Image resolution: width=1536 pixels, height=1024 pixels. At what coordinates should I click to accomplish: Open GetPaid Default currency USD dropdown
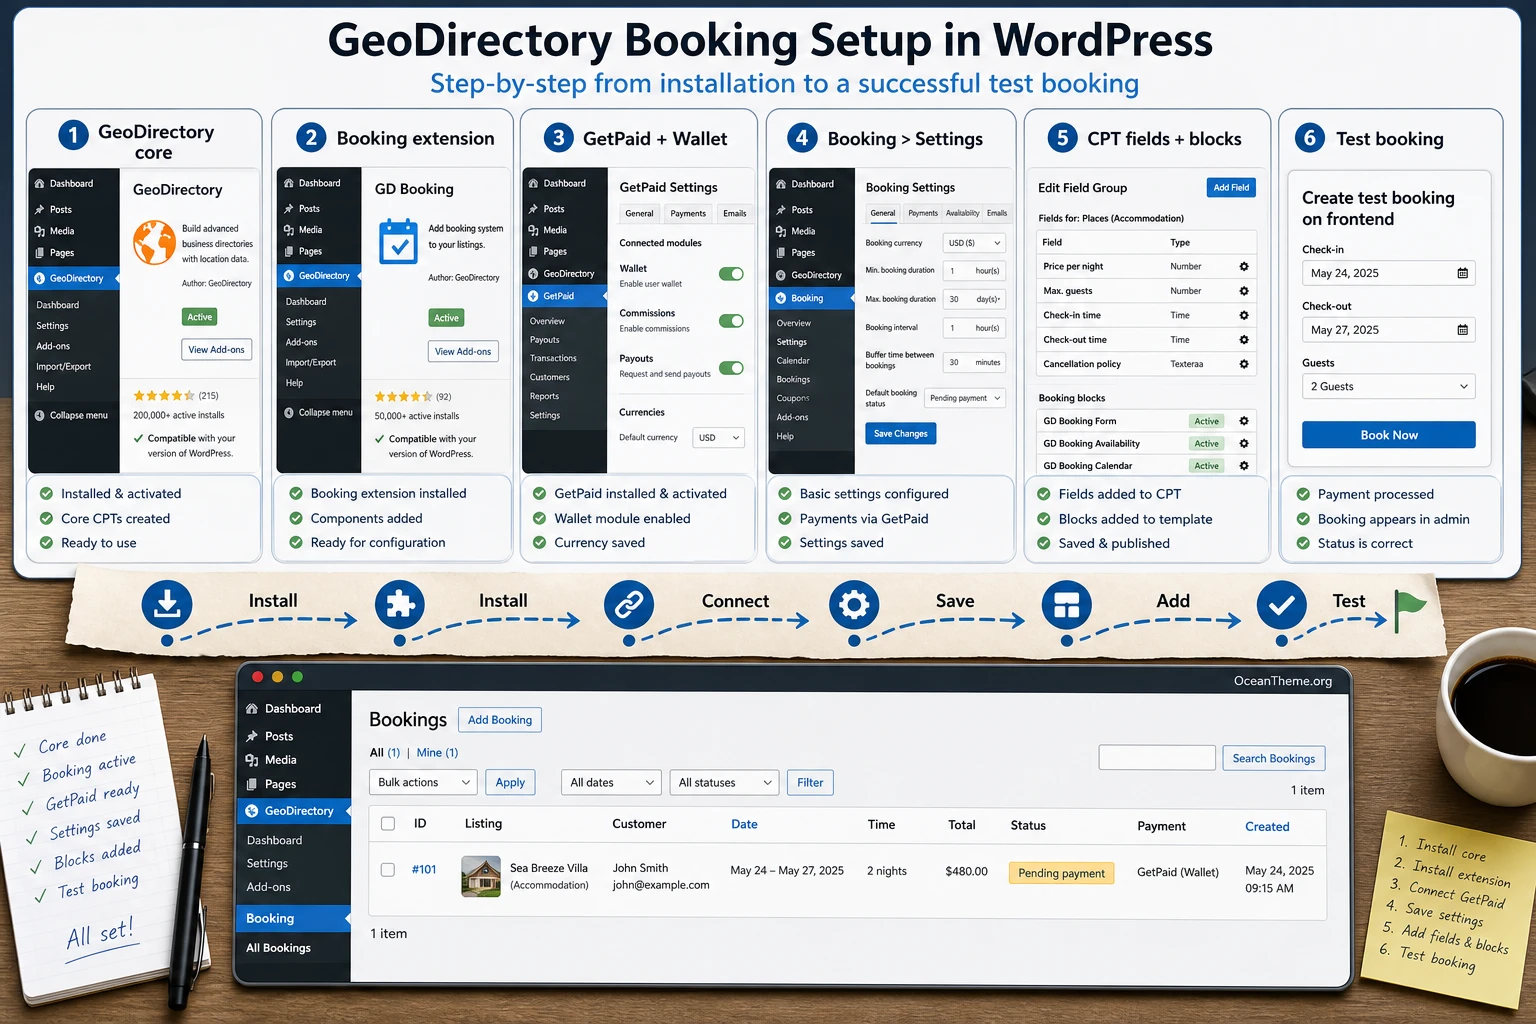coord(719,438)
